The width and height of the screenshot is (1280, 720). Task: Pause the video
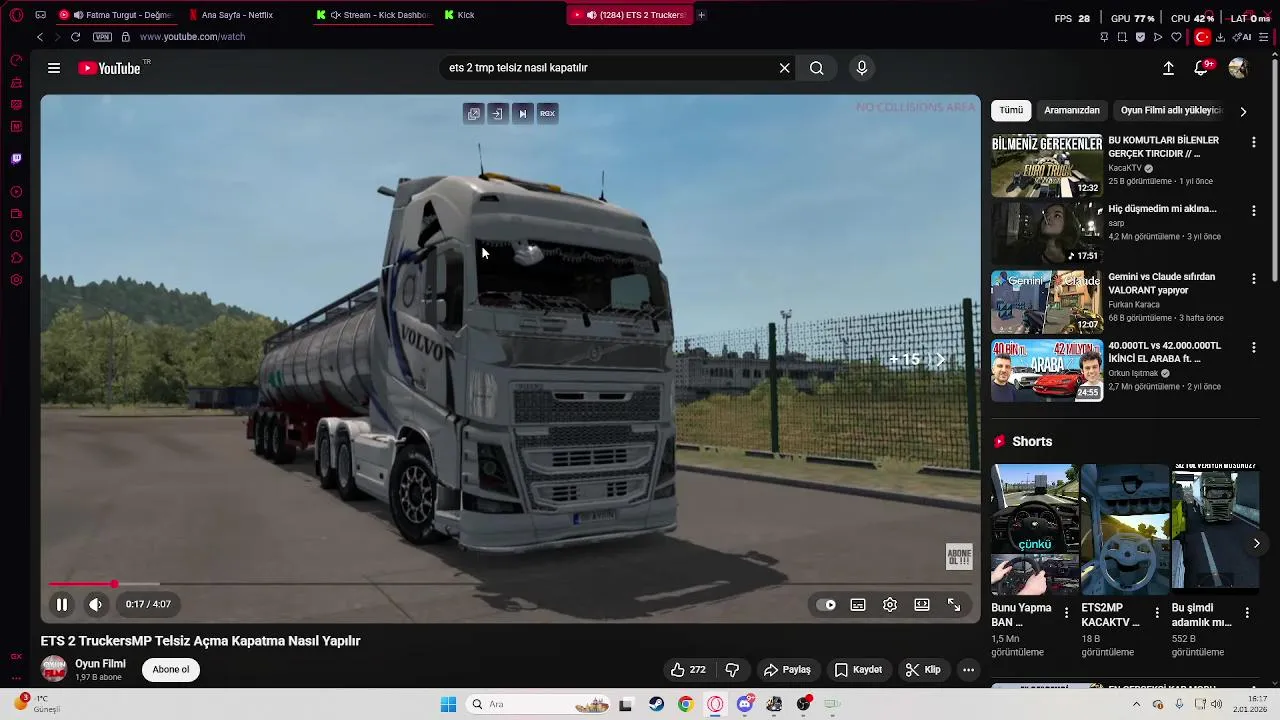(62, 604)
